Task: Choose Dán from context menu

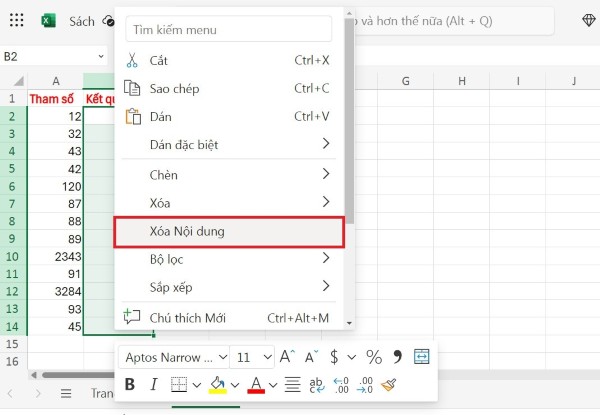Action: point(228,117)
